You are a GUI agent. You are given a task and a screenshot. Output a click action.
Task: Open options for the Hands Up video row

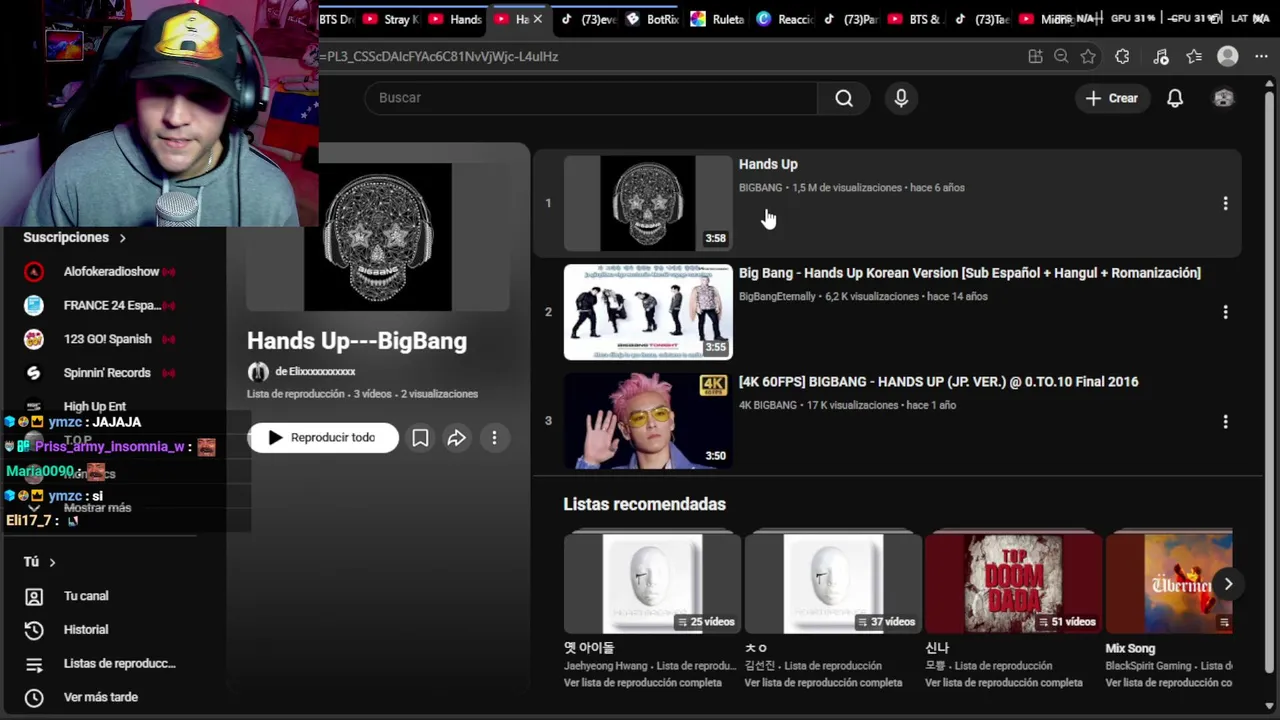click(x=1225, y=203)
